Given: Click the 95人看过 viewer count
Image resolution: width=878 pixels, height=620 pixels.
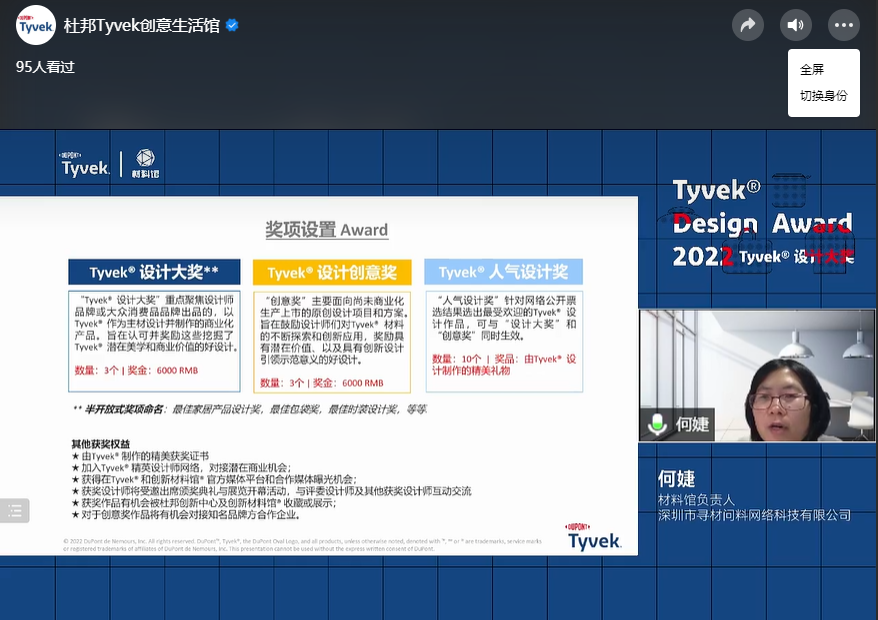Looking at the screenshot, I should tap(45, 67).
